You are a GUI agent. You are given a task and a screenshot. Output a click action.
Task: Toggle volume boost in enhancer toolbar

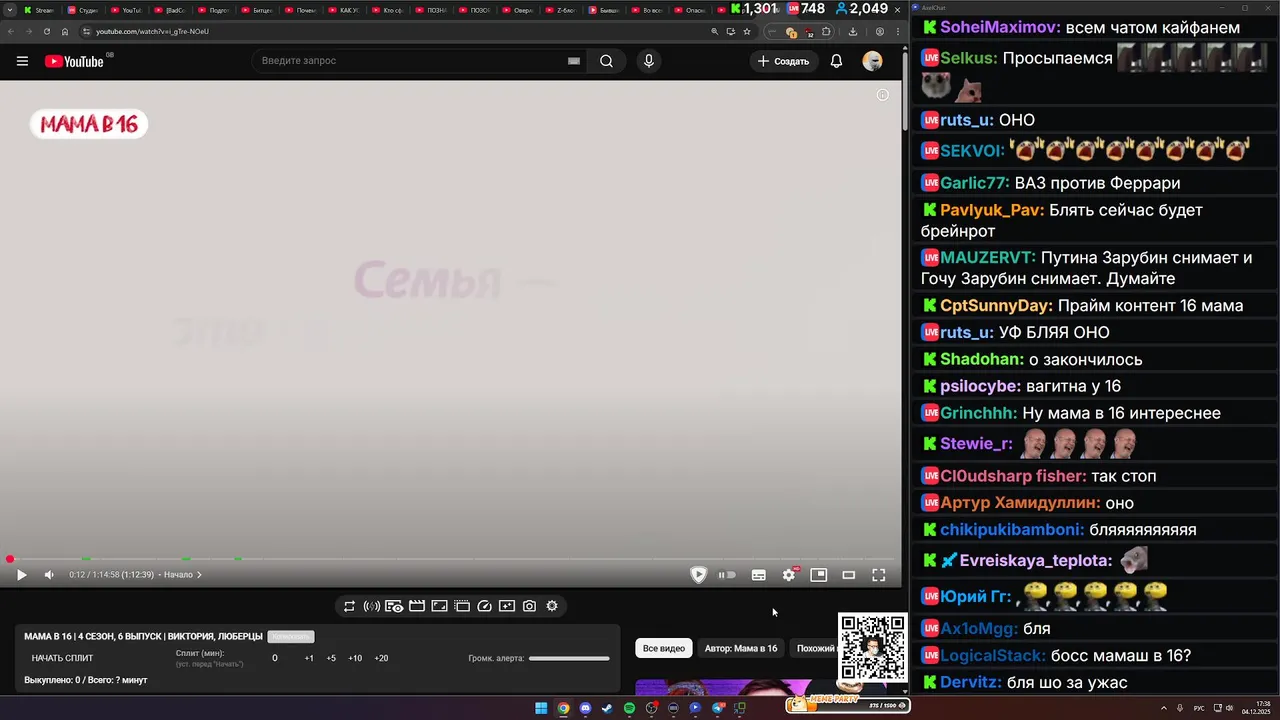tap(371, 606)
